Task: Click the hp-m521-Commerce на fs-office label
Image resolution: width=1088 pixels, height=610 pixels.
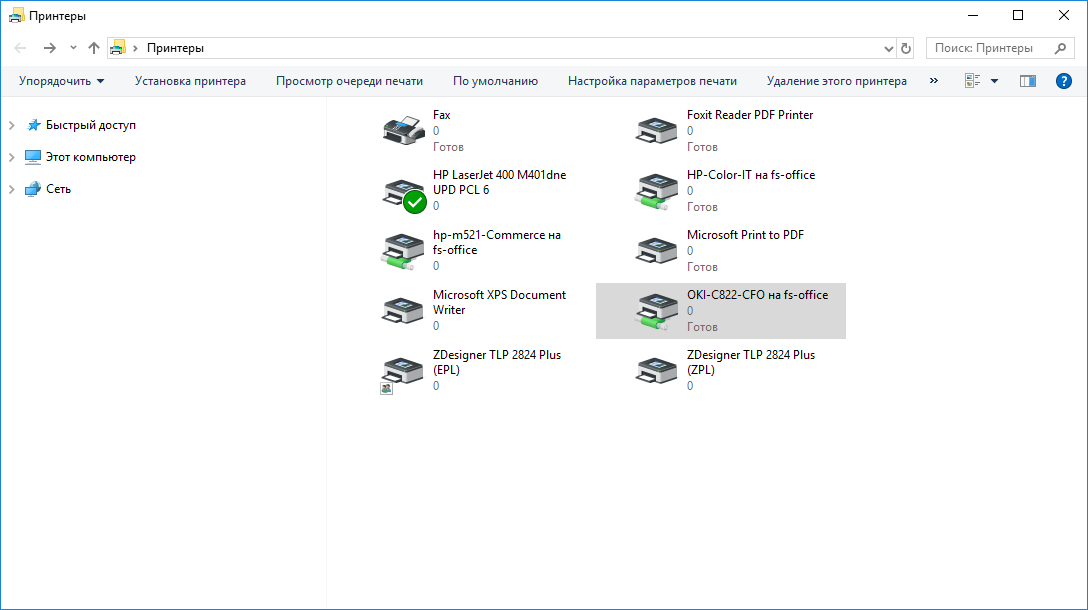Action: (x=497, y=242)
